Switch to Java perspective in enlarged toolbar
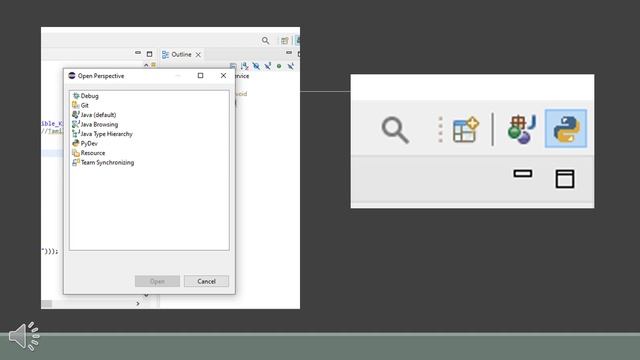This screenshot has height=360, width=640. point(521,129)
